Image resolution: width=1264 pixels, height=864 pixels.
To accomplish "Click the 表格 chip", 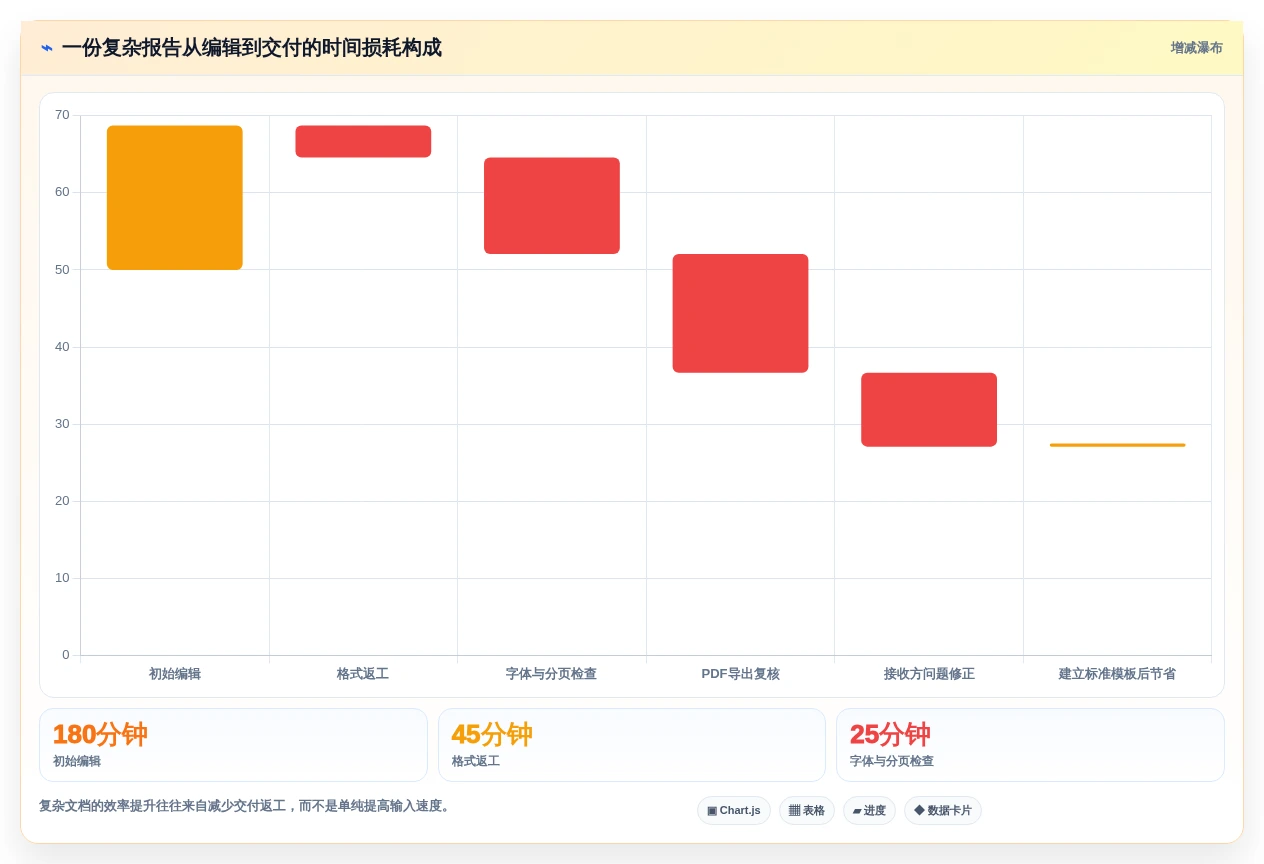I will tap(807, 811).
